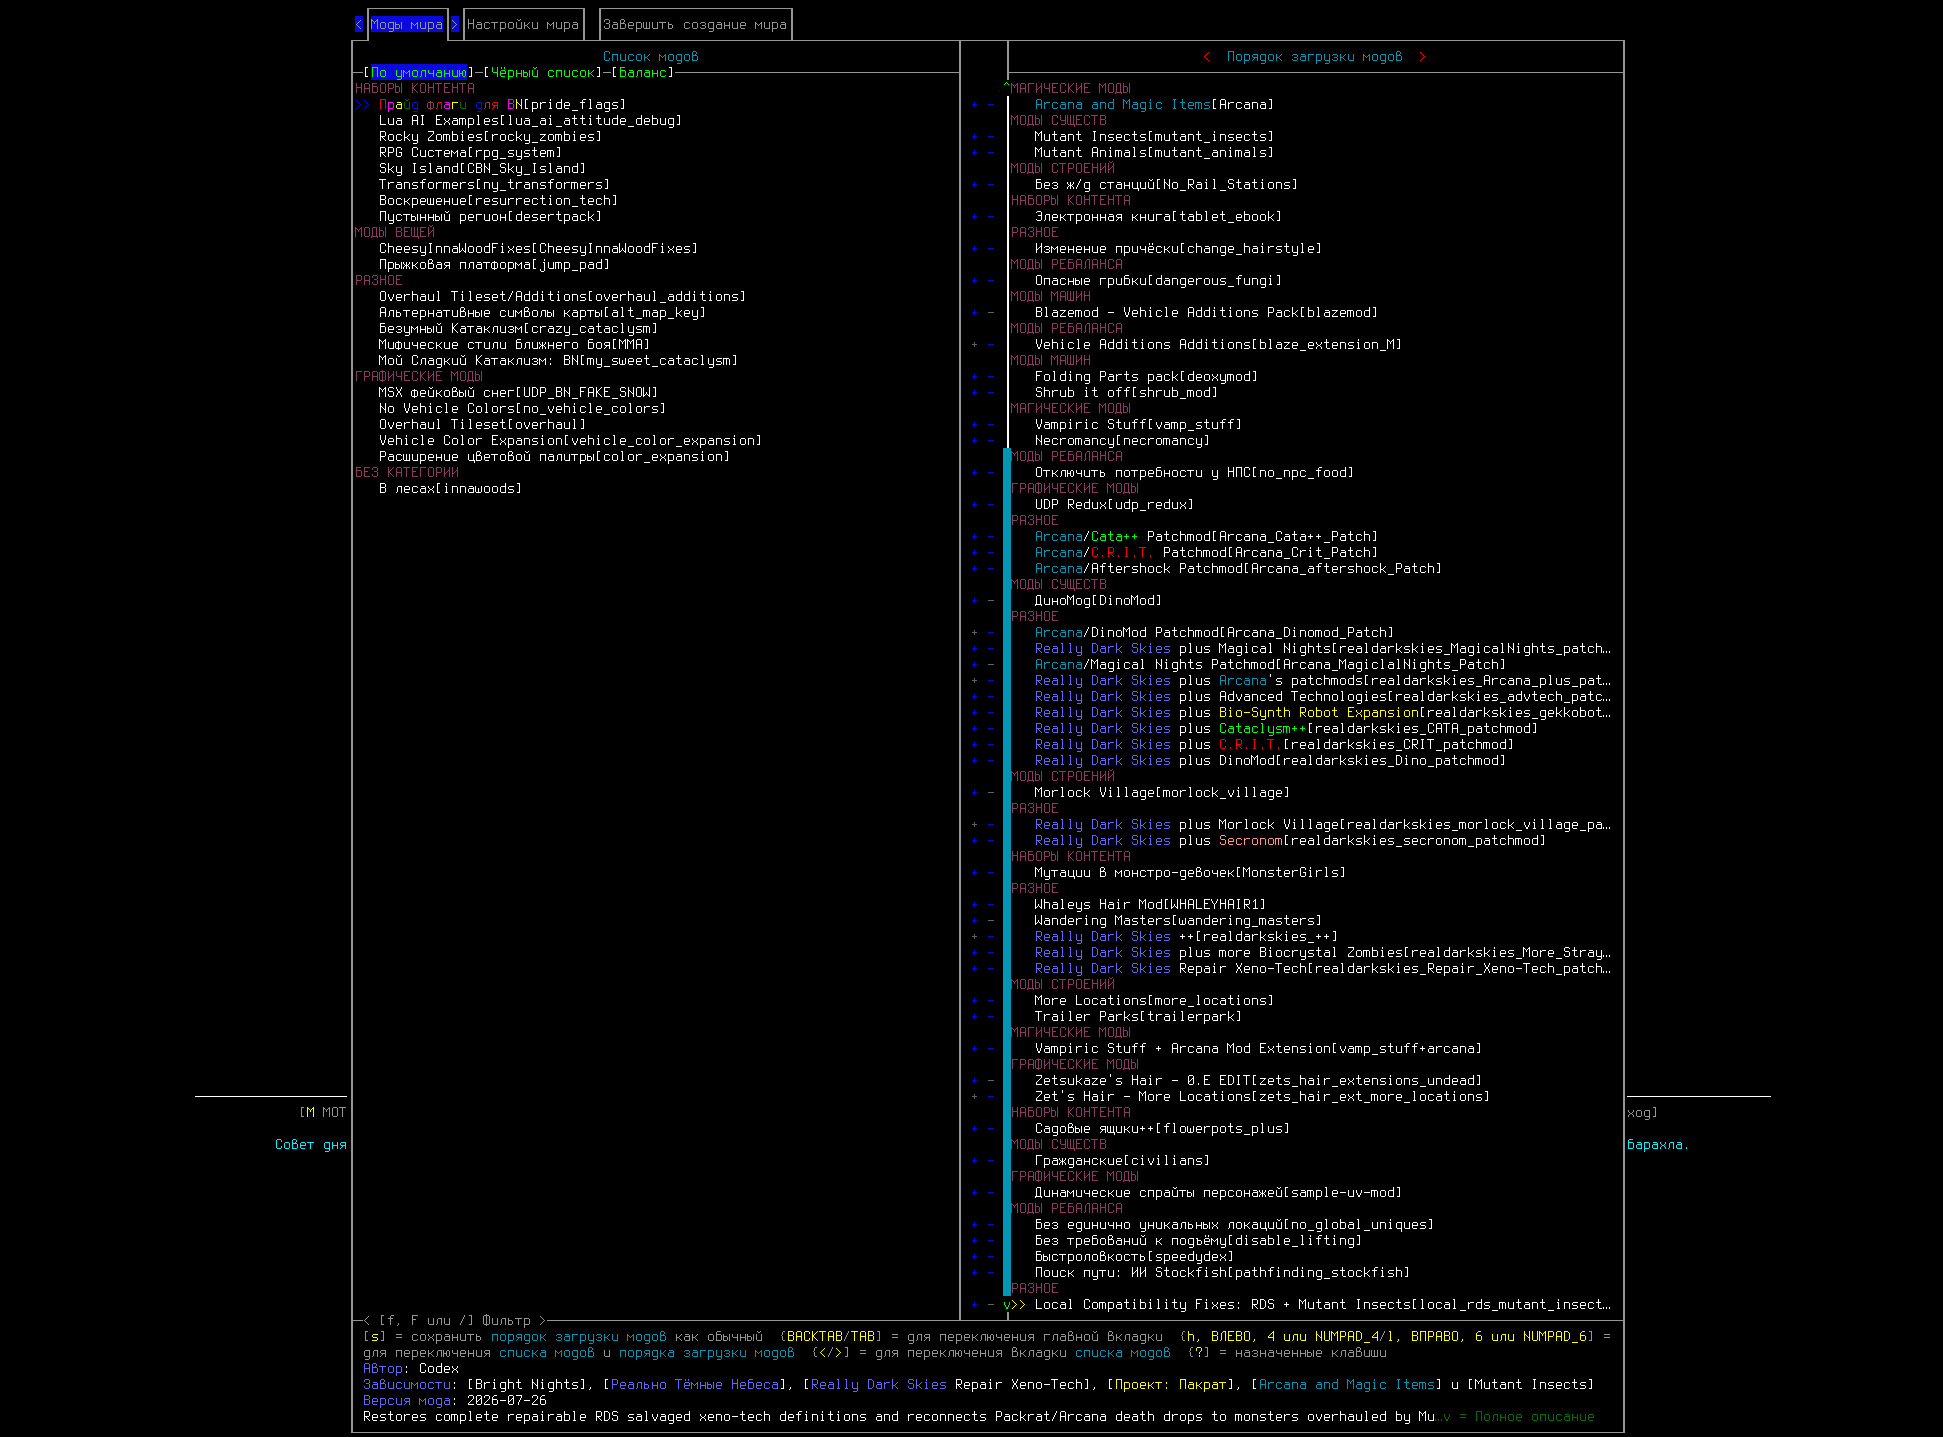Select Rocky Zombies mod
1943x1437 pixels.
(491, 137)
